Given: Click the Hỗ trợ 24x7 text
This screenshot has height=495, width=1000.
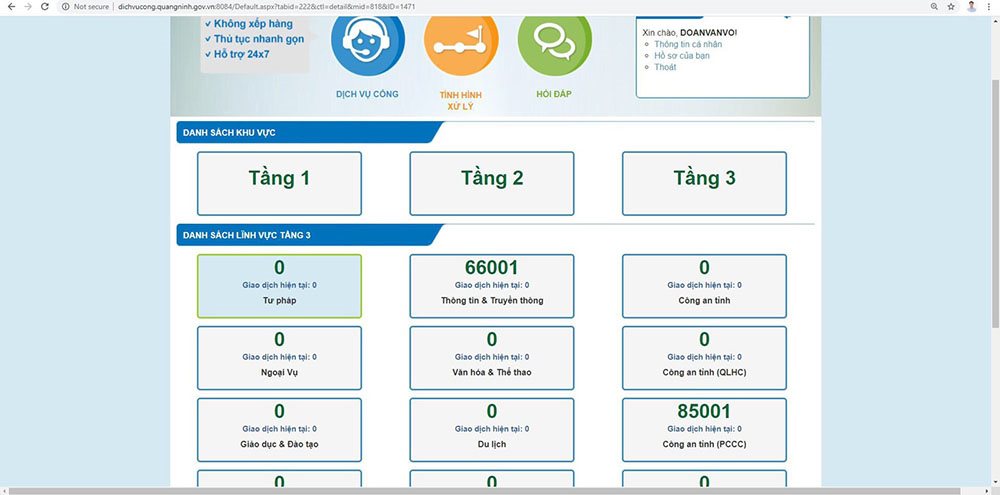Looking at the screenshot, I should (x=242, y=54).
